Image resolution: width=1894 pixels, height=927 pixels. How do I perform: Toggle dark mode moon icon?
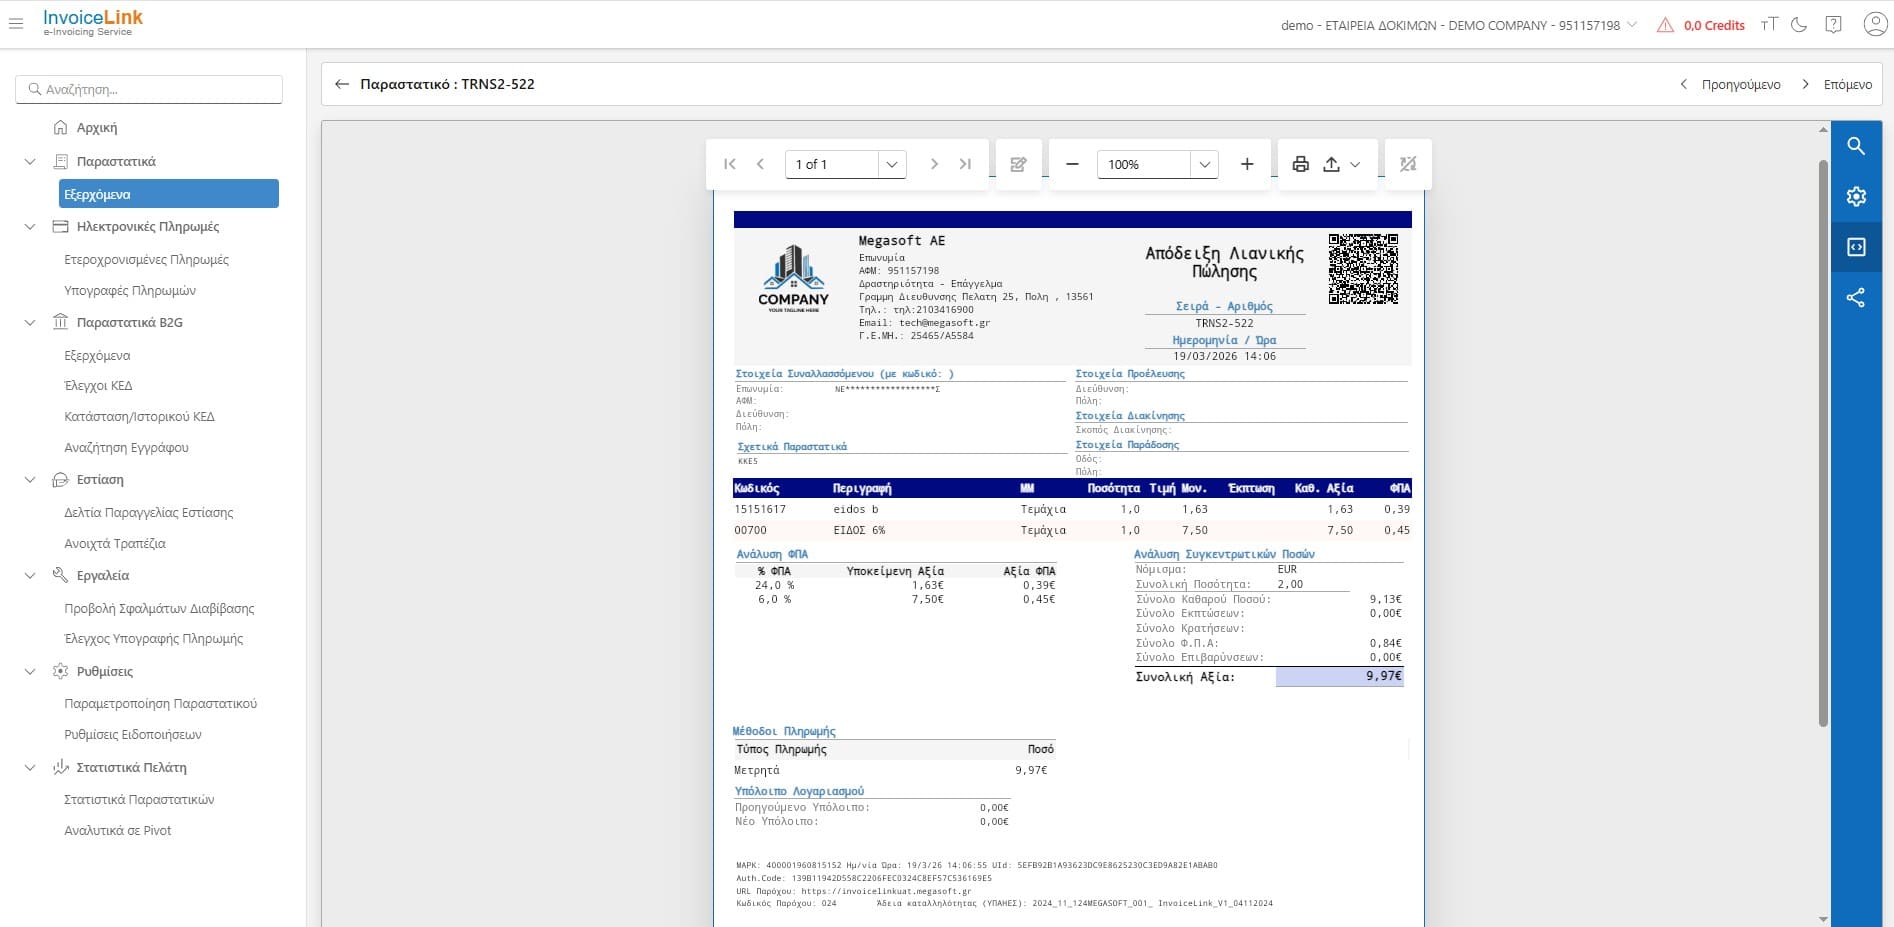pos(1799,25)
